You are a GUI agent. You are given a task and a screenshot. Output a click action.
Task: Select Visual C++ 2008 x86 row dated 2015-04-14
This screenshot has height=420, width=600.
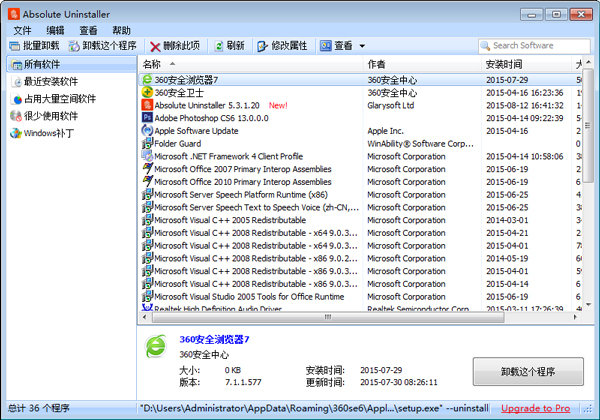point(360,284)
